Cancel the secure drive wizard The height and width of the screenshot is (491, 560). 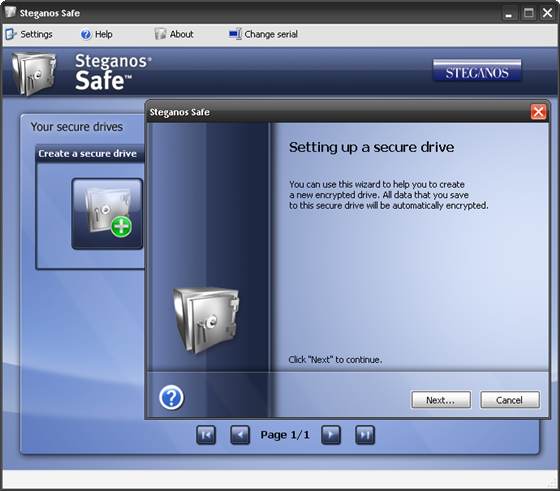coord(510,400)
